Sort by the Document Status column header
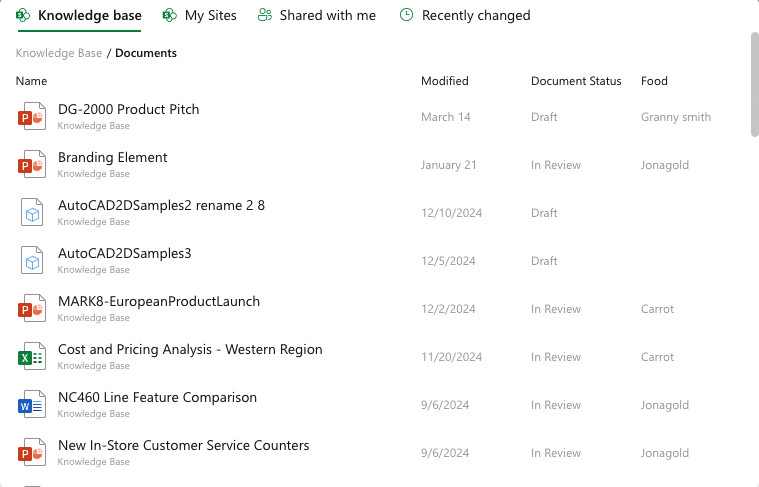Screen dimensions: 759x487 (x=576, y=81)
